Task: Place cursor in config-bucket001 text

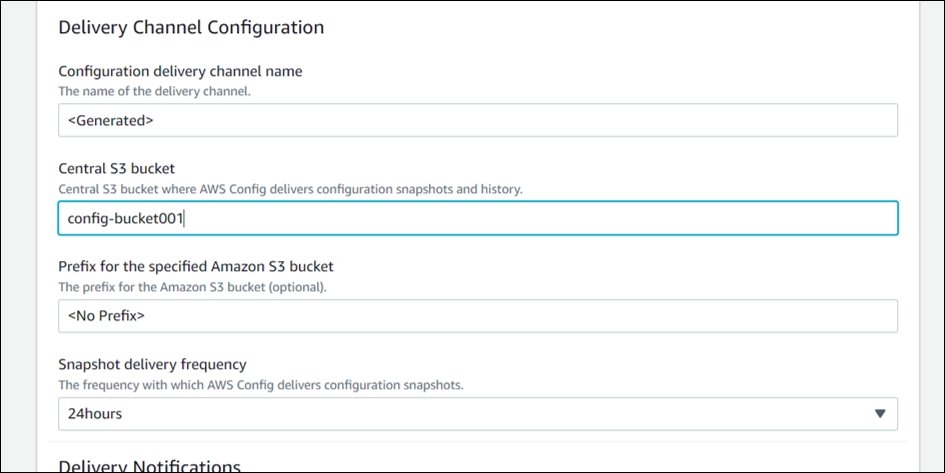Action: [x=125, y=218]
